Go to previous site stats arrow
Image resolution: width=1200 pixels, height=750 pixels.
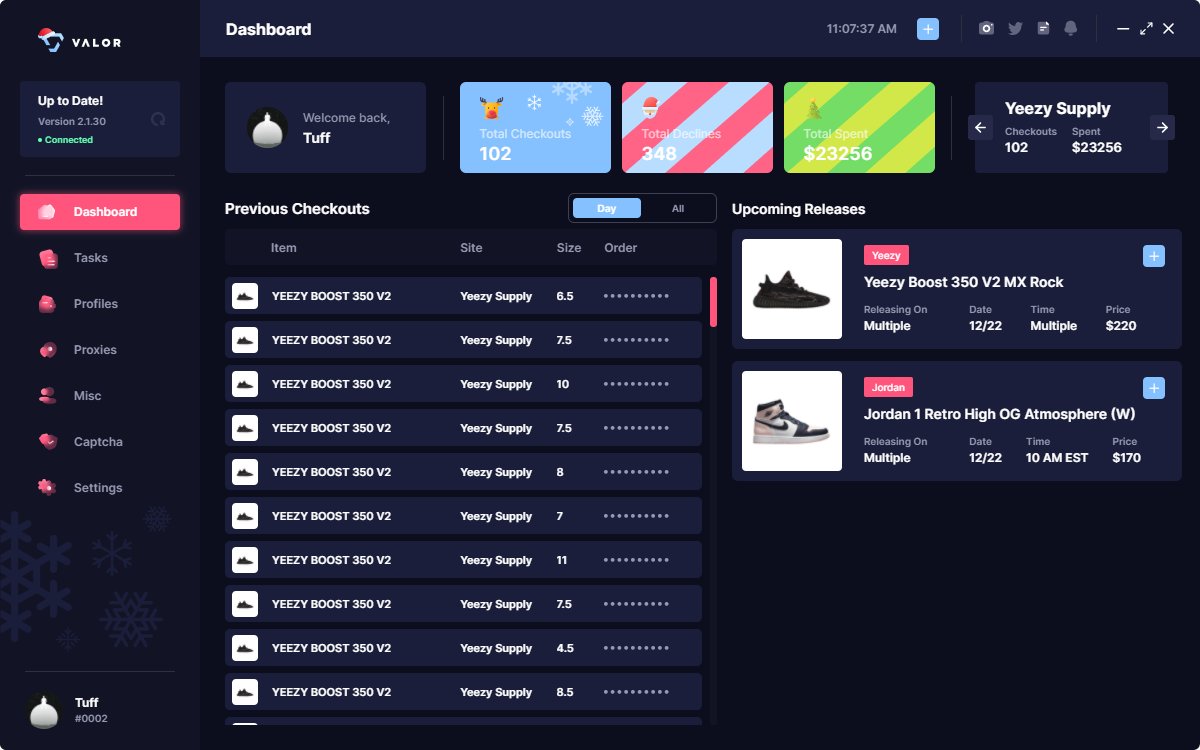tap(980, 127)
